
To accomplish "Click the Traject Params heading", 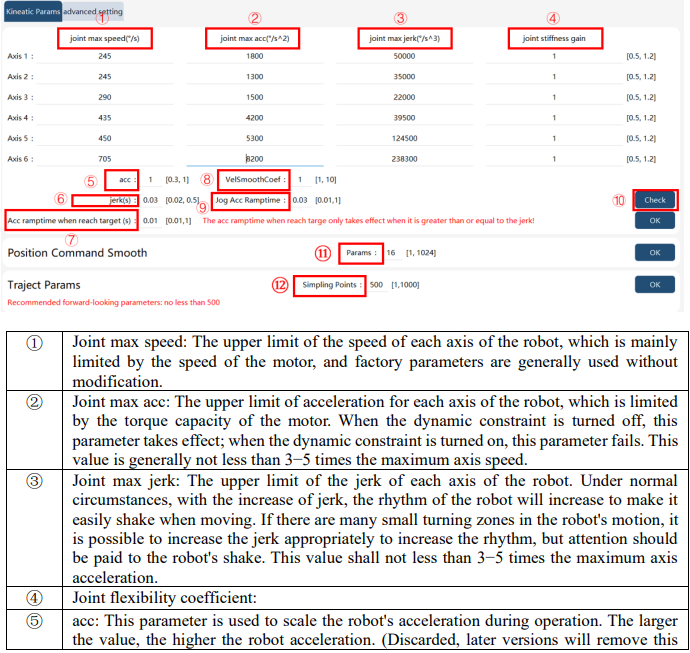I will (44, 285).
